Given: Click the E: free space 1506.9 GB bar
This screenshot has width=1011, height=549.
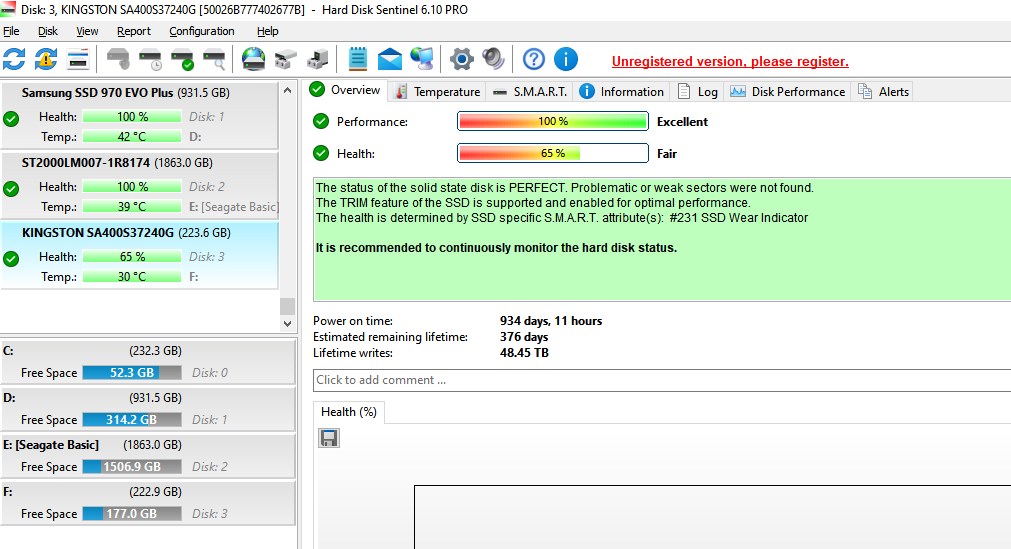Looking at the screenshot, I should click(132, 467).
